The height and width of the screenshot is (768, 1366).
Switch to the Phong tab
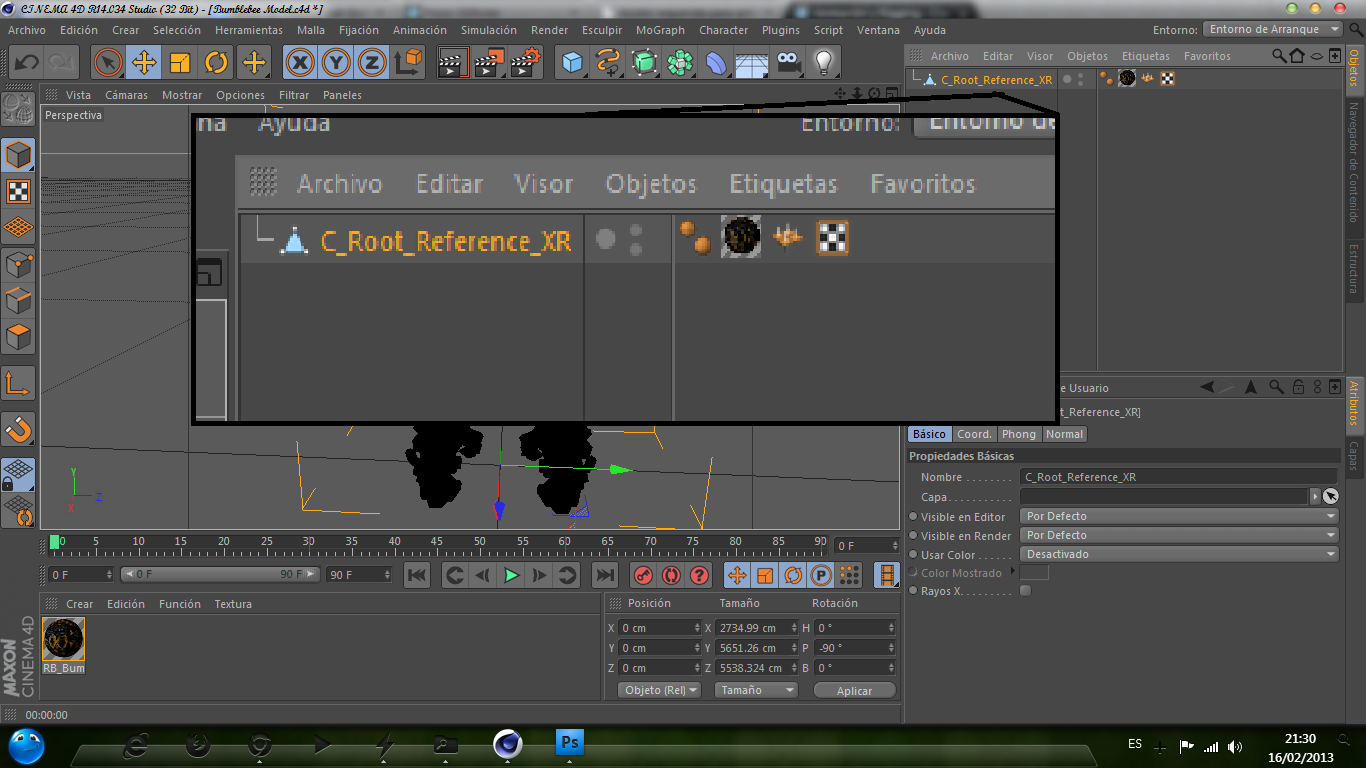pyautogui.click(x=1019, y=434)
